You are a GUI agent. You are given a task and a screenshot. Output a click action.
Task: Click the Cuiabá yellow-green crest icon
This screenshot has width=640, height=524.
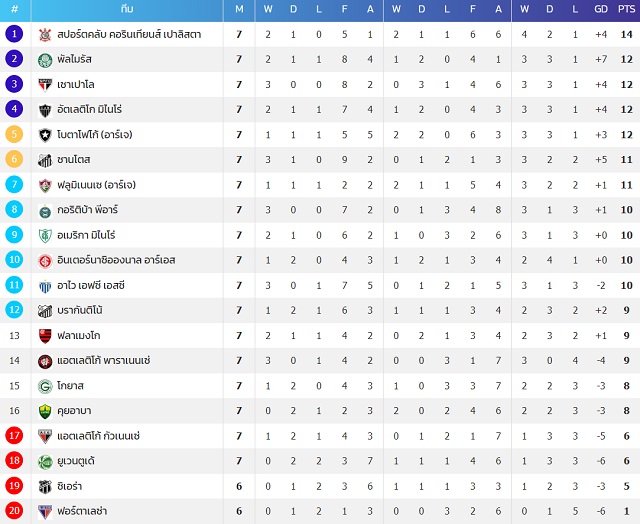45,411
